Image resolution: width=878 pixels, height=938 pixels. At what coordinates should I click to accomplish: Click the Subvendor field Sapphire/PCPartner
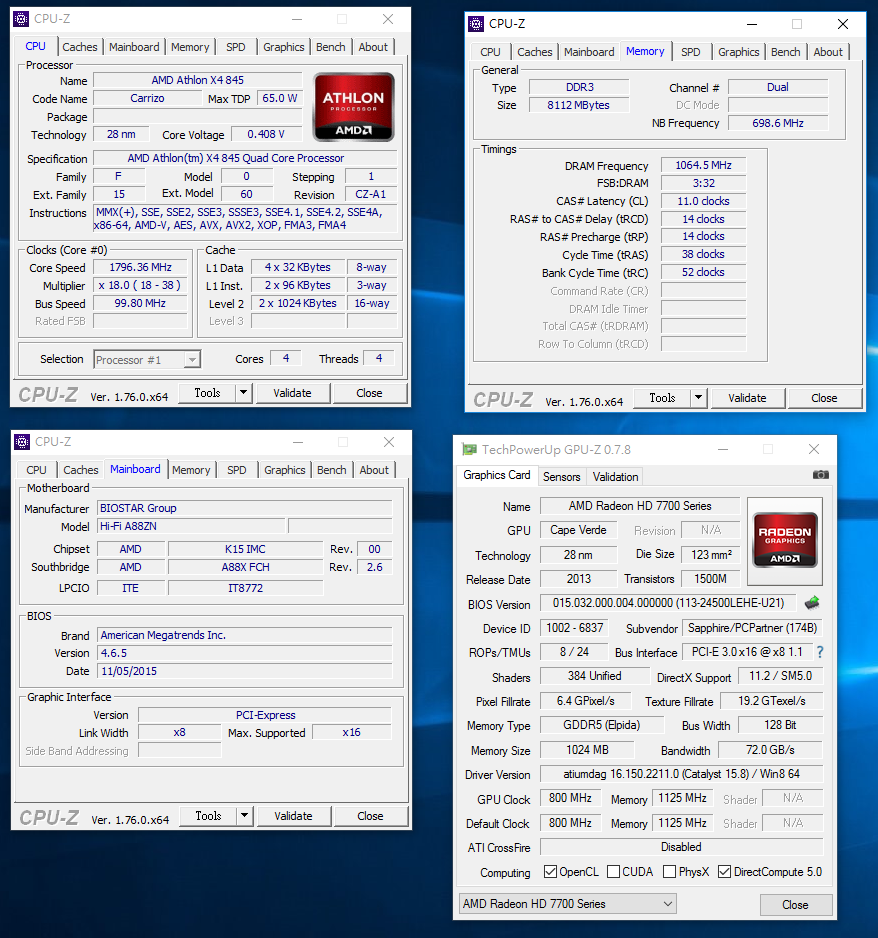(x=752, y=628)
